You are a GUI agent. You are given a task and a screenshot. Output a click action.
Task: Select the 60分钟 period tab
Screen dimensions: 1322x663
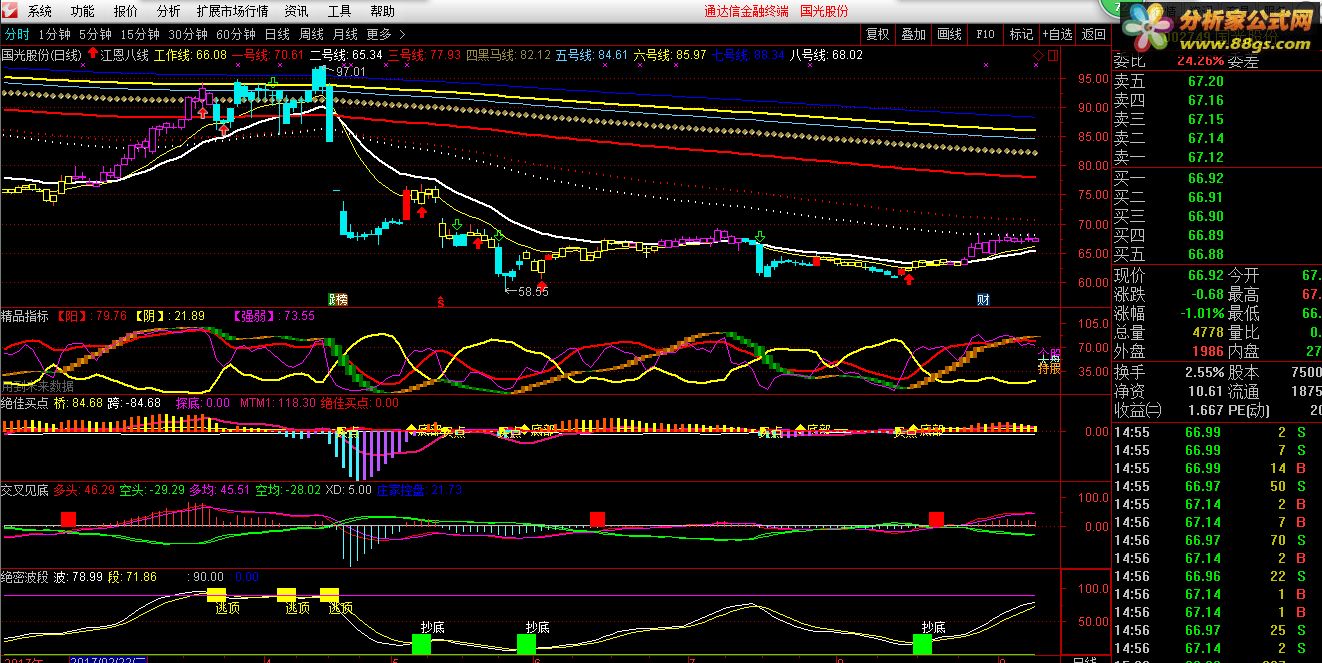coord(236,34)
